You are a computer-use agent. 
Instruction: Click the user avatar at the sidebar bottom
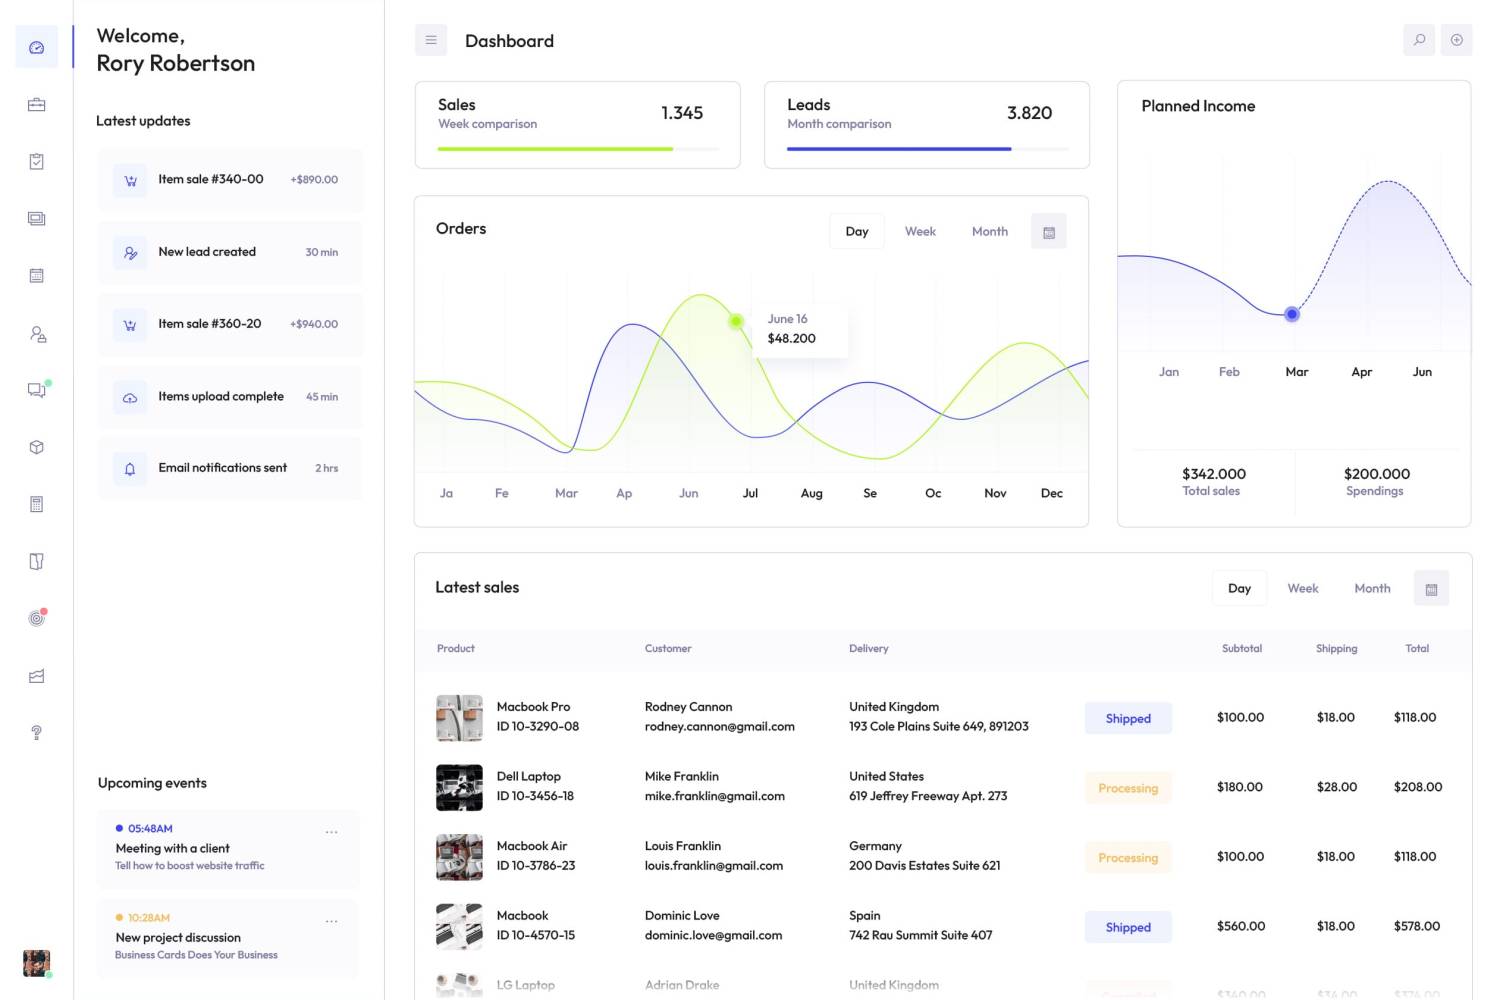tap(37, 963)
